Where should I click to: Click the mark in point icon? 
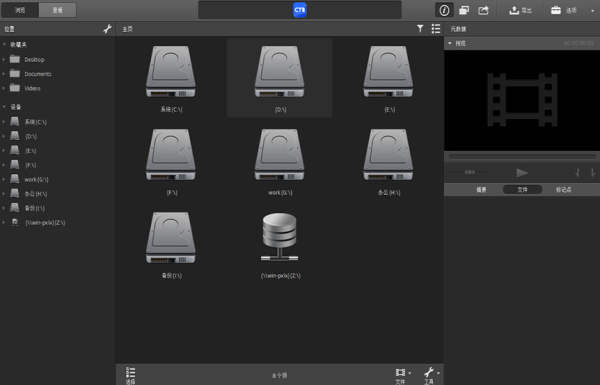pyautogui.click(x=577, y=173)
